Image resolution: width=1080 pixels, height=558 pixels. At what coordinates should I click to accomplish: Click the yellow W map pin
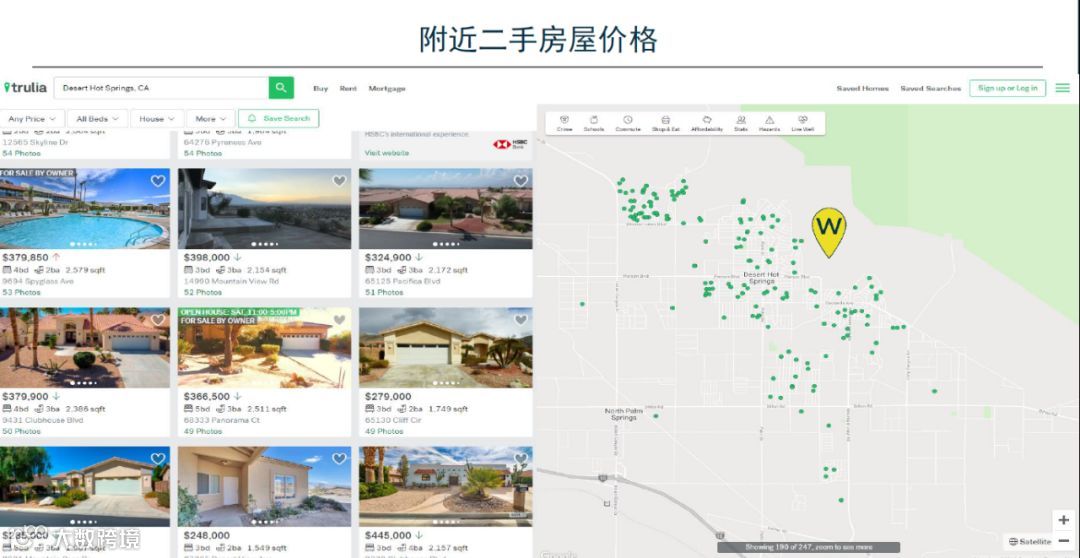click(x=829, y=231)
